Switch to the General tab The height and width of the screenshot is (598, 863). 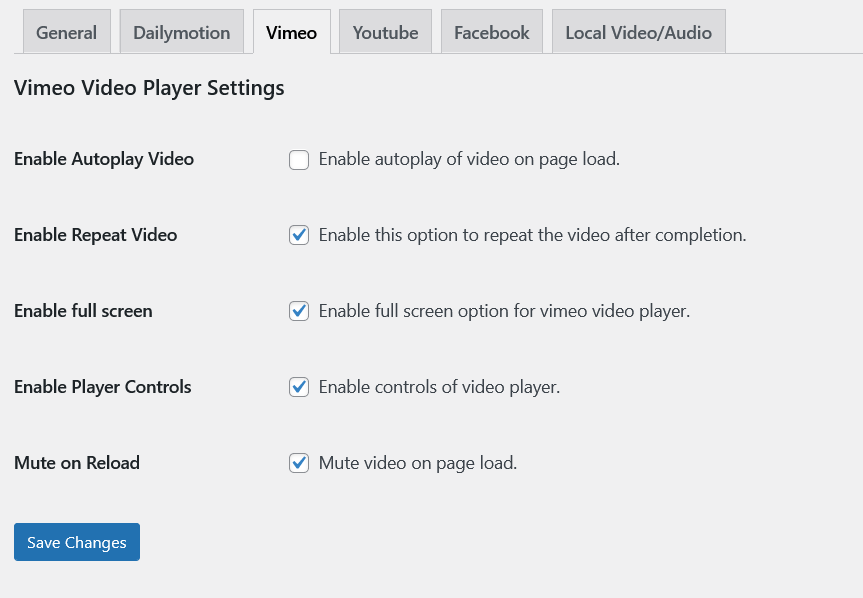[x=66, y=33]
